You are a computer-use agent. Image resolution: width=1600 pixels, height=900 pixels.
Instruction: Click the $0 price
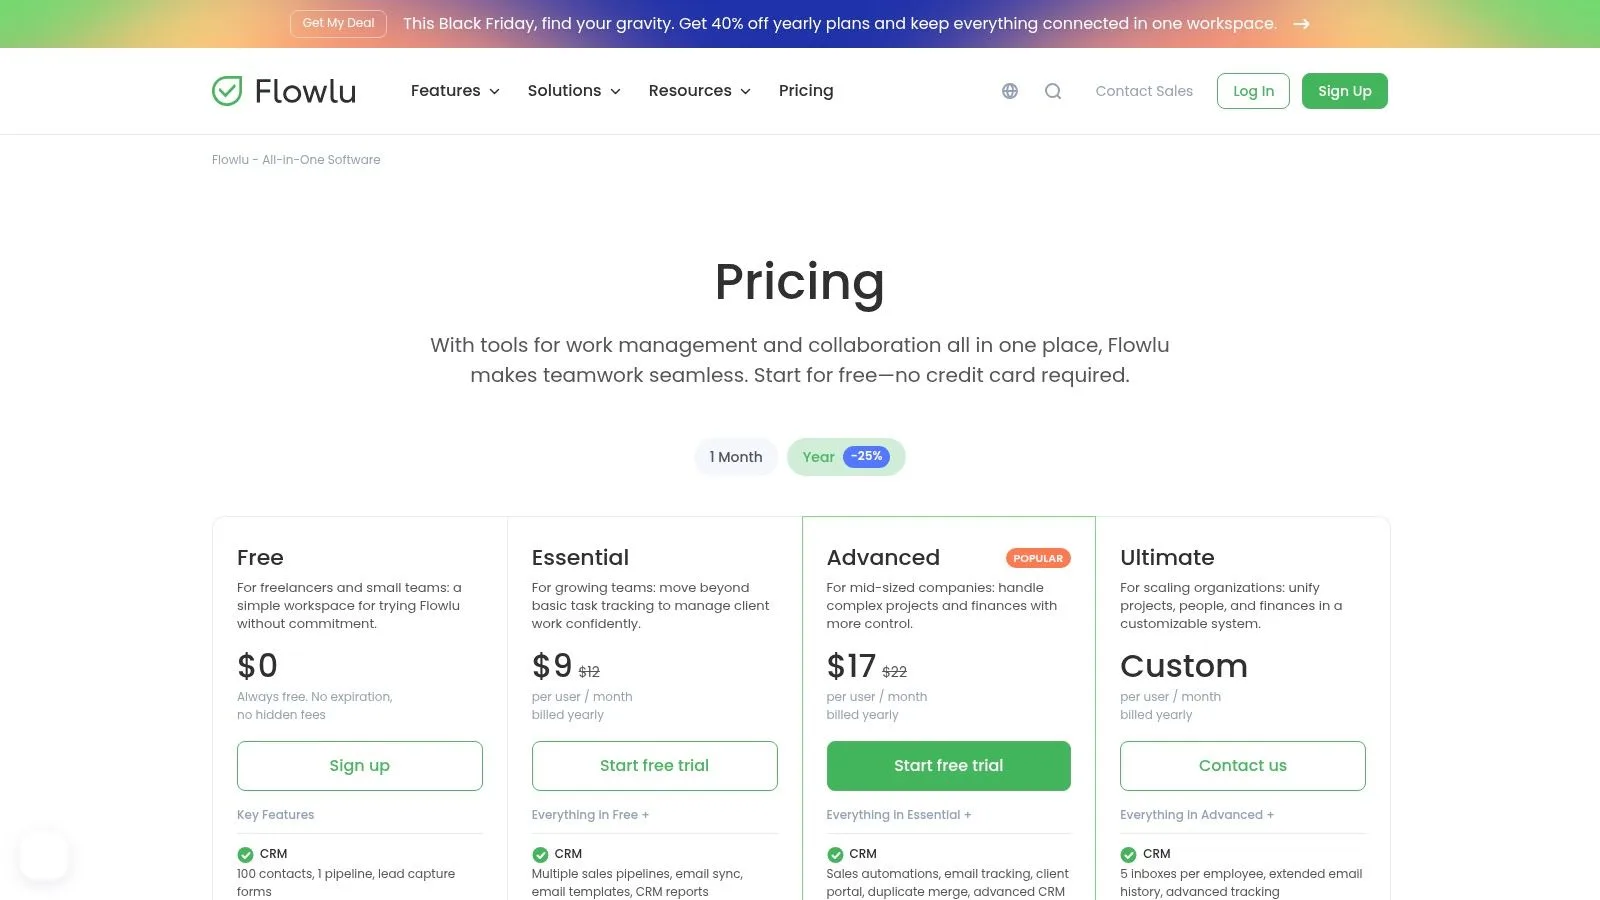257,666
